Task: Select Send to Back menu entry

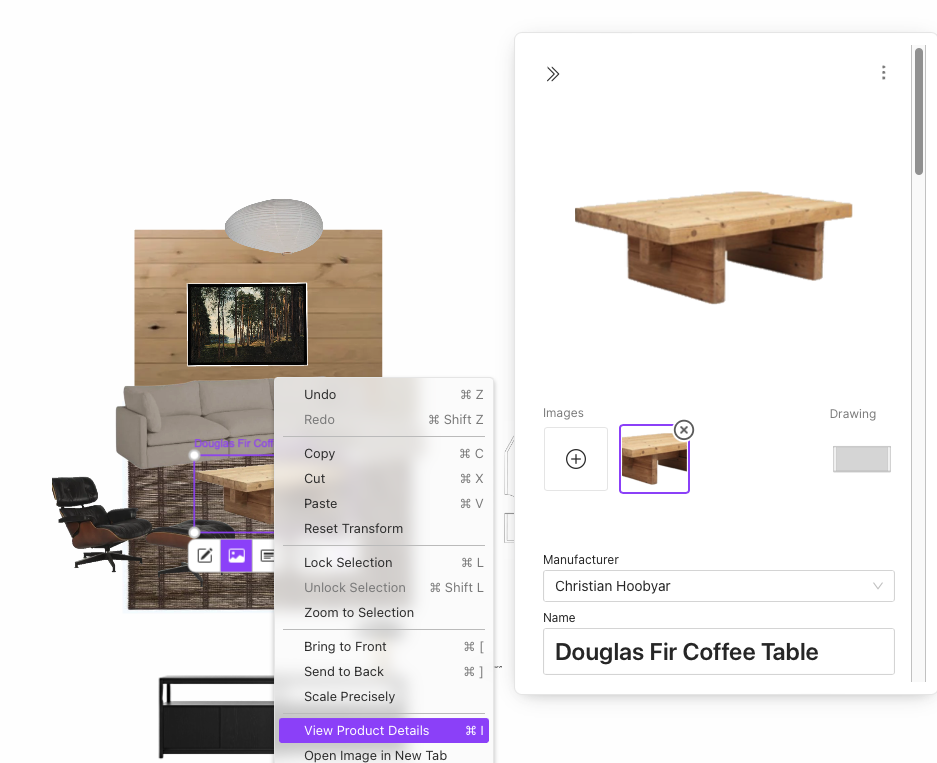Action: click(344, 671)
